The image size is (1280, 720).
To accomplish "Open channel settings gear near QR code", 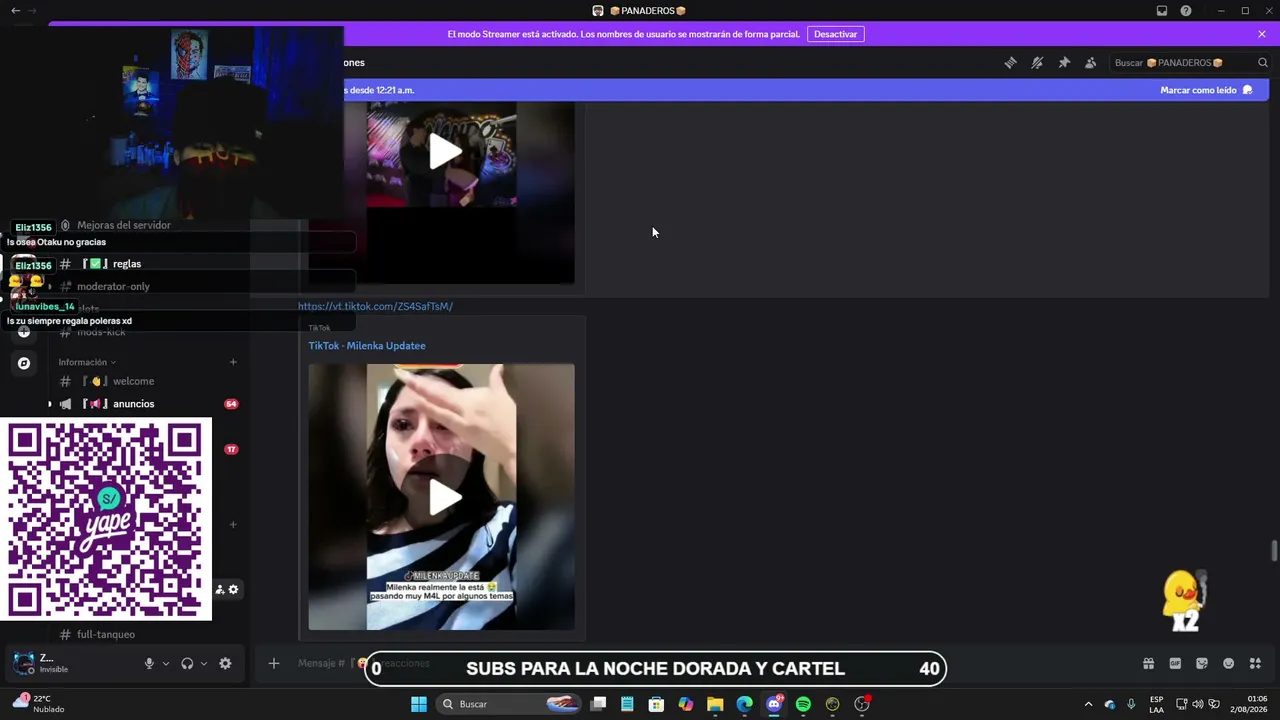I will (234, 590).
